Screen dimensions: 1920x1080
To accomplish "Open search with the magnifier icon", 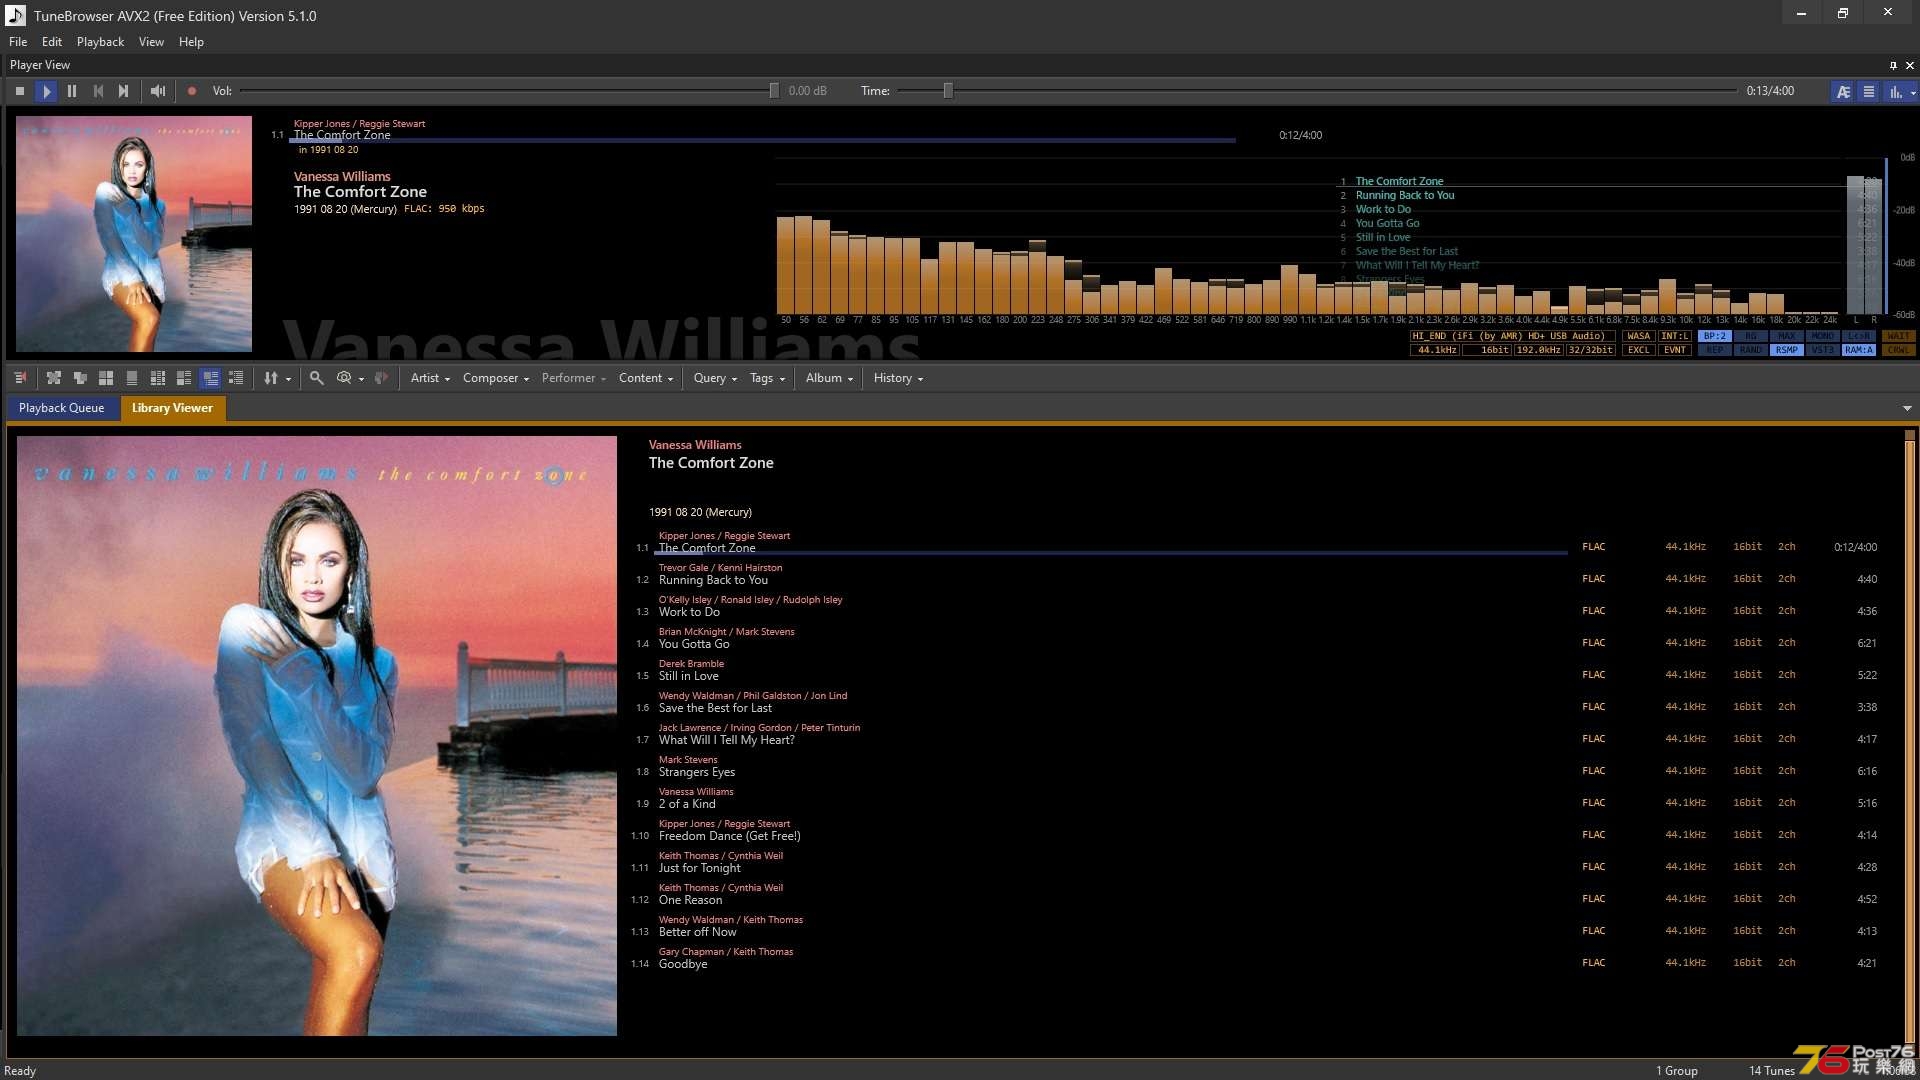I will click(316, 378).
